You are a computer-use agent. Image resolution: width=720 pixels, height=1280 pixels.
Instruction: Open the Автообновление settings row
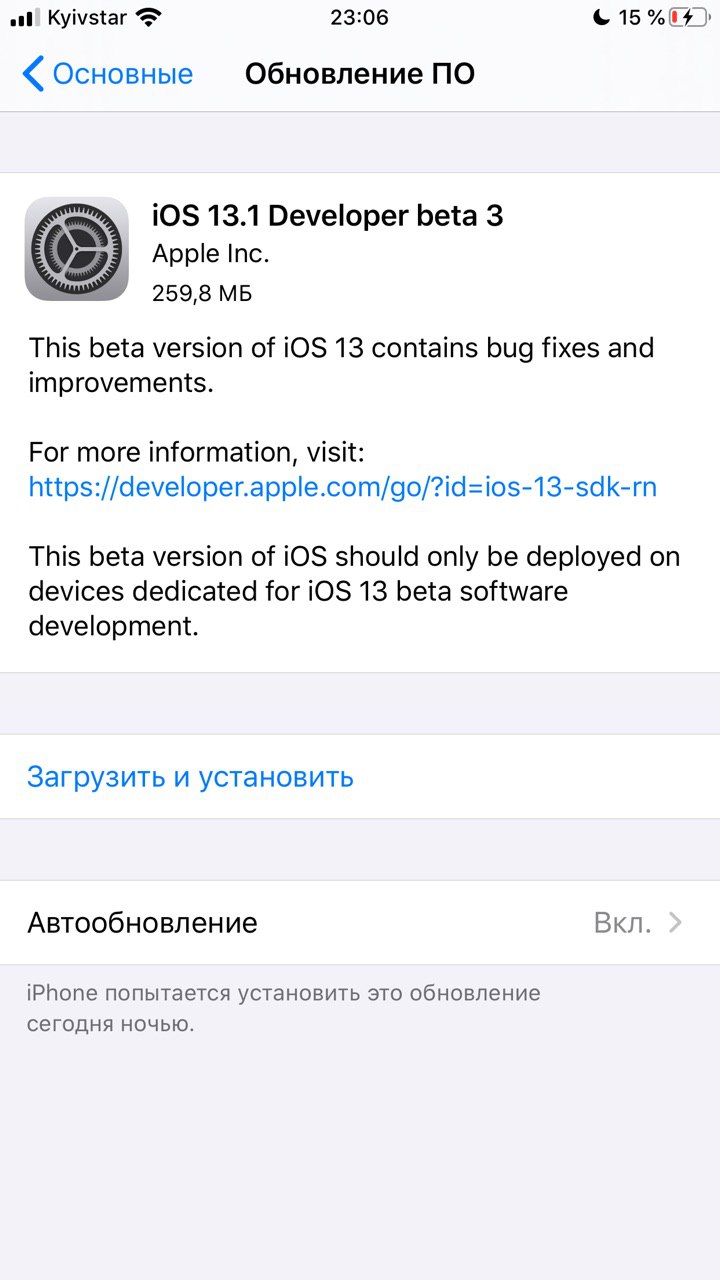[360, 922]
